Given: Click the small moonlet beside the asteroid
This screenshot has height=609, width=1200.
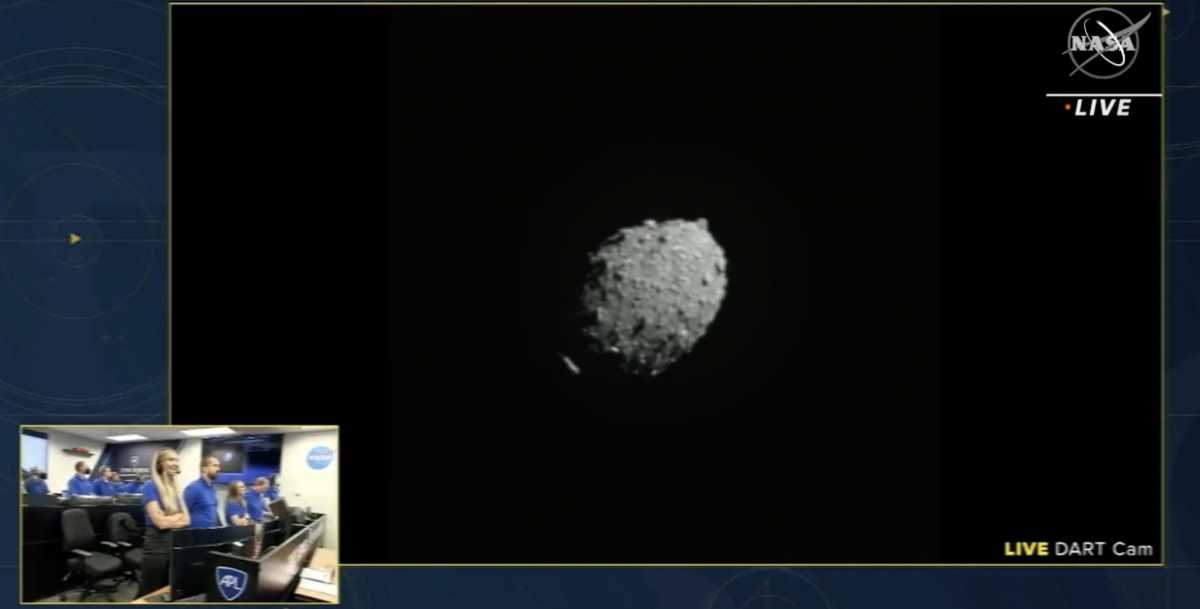Looking at the screenshot, I should pyautogui.click(x=570, y=364).
